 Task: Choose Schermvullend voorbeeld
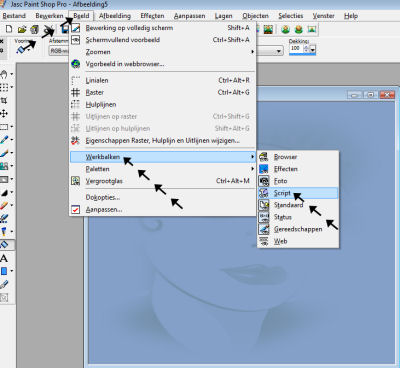162,40
